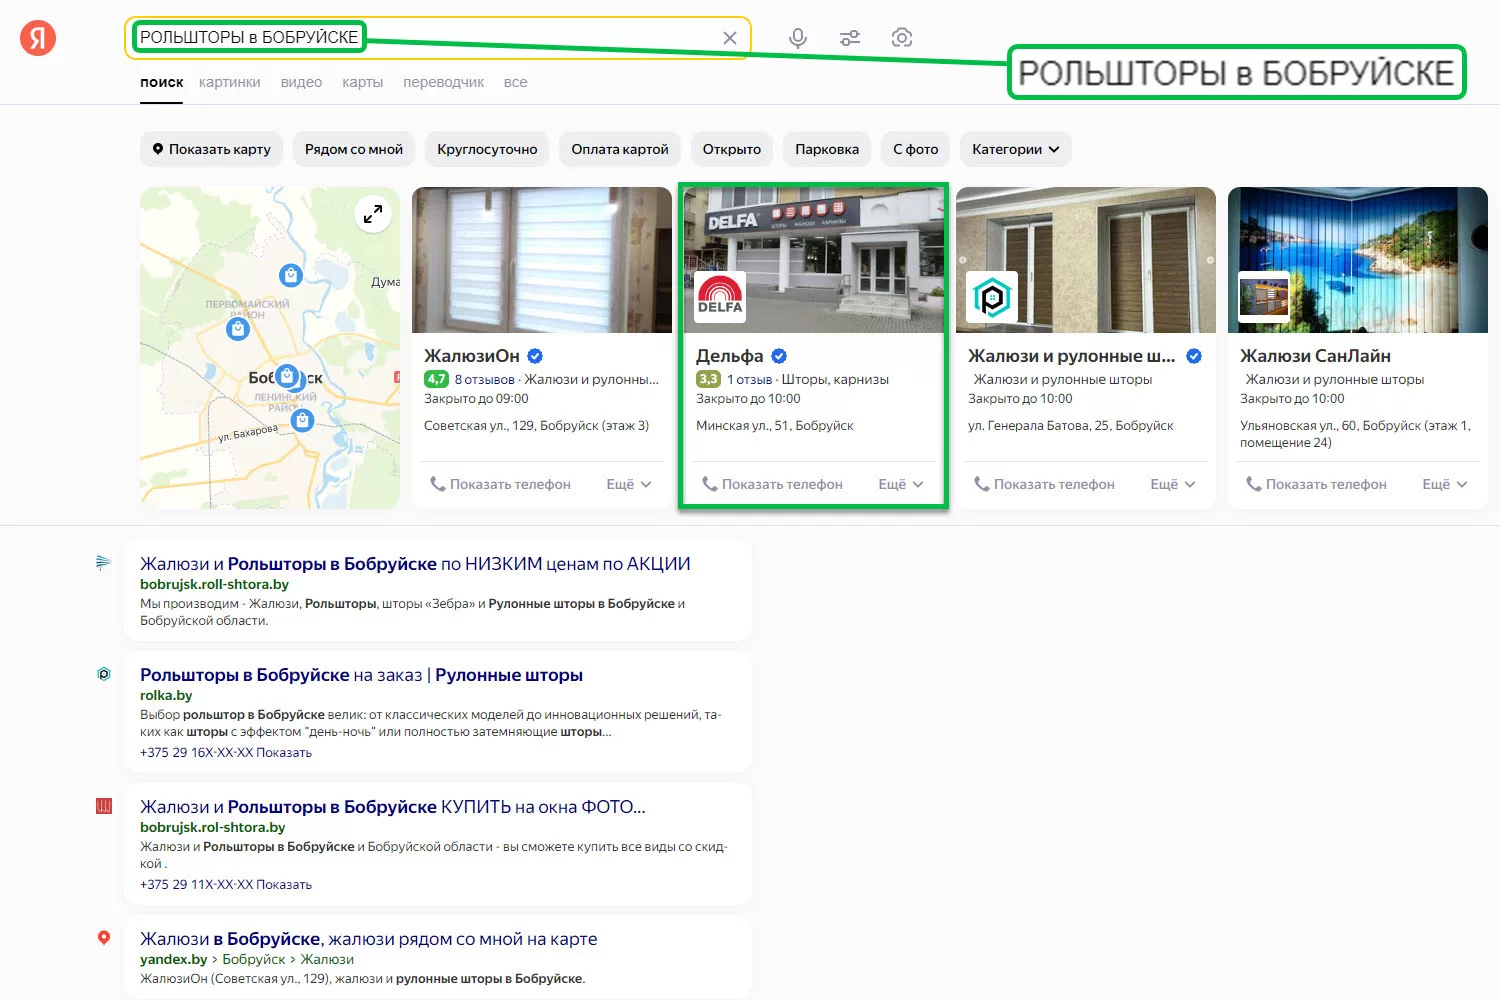
Task: Toggle the Круглосуточно filter
Action: [x=487, y=149]
